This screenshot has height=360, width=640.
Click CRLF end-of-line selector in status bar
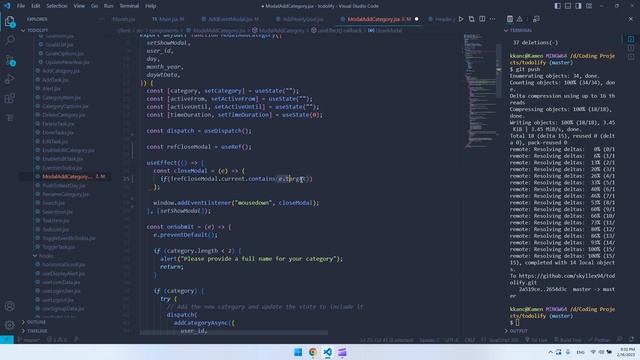point(470,340)
